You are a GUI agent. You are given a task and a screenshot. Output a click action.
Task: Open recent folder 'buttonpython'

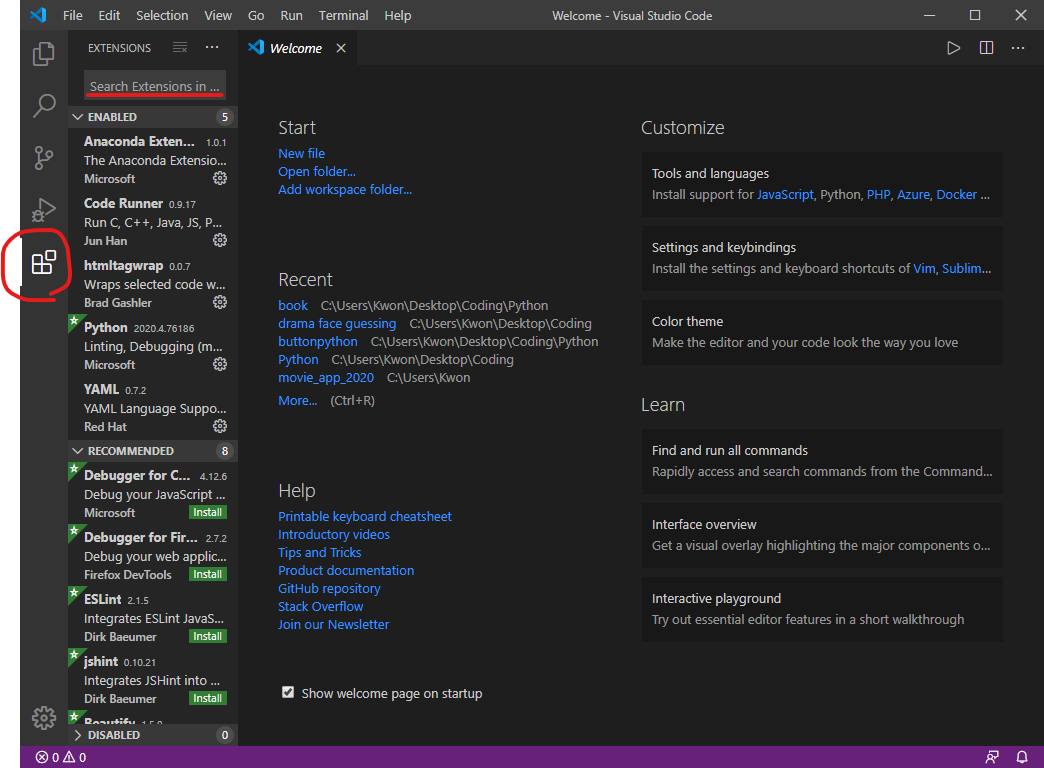318,341
